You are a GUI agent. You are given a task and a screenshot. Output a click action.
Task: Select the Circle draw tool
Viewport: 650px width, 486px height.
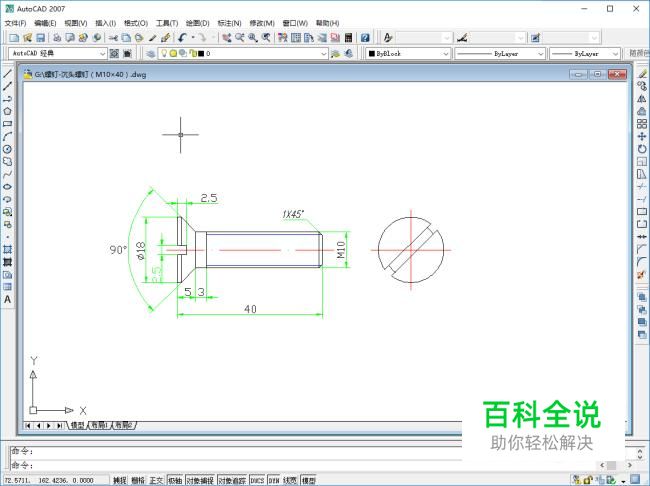pos(7,149)
